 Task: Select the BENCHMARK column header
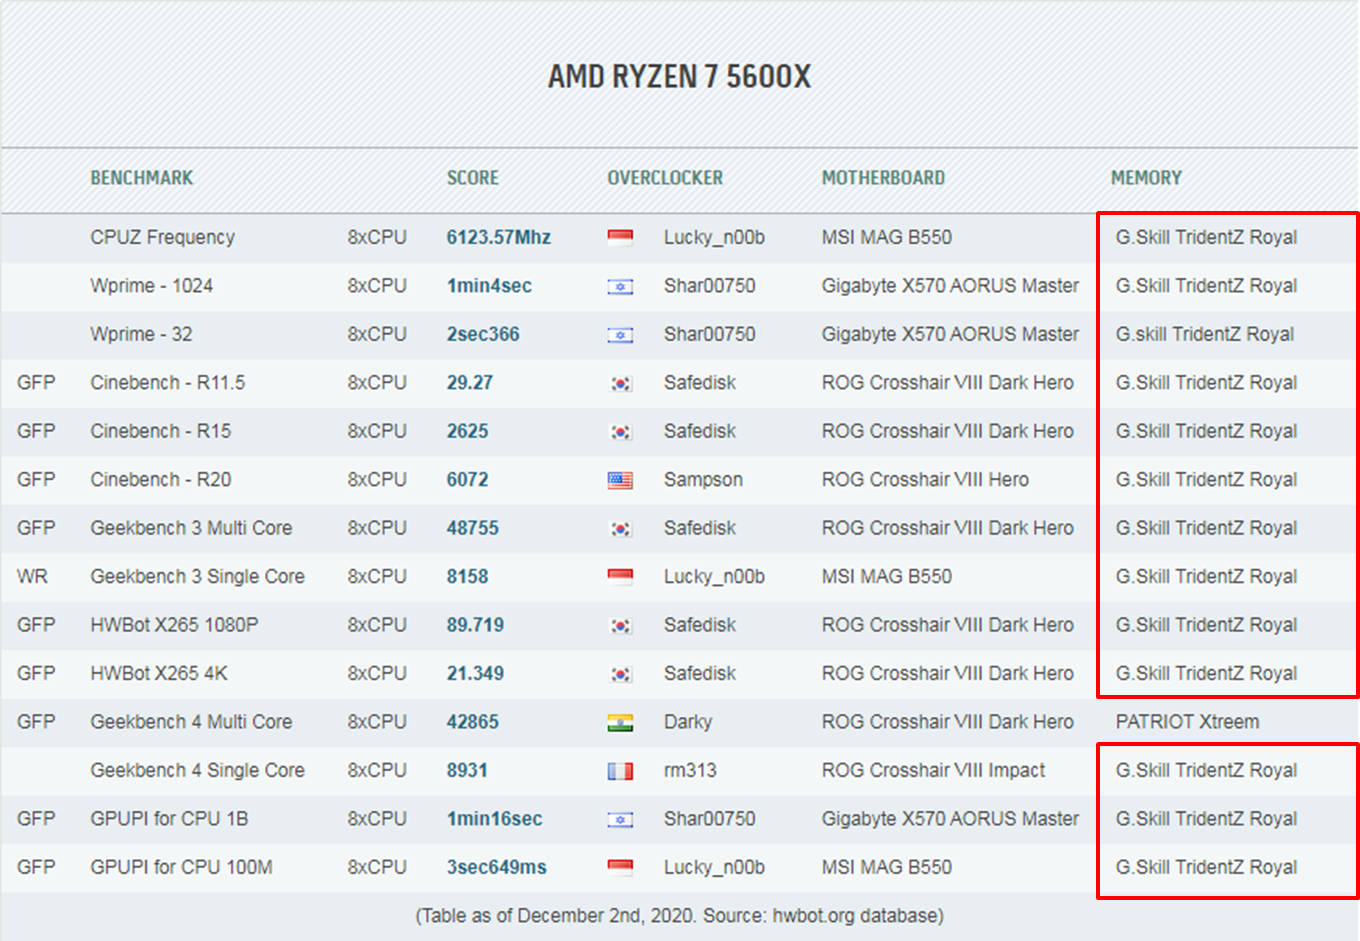141,178
